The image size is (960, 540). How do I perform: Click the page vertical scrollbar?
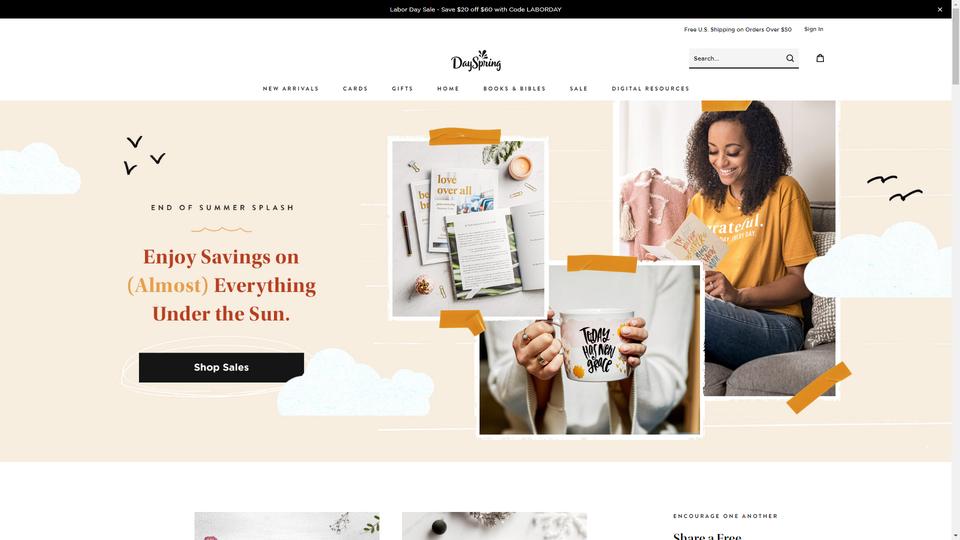pos(955,269)
